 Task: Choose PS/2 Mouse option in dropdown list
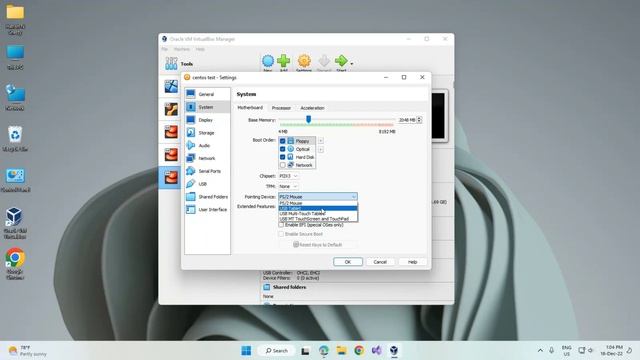[x=318, y=203]
